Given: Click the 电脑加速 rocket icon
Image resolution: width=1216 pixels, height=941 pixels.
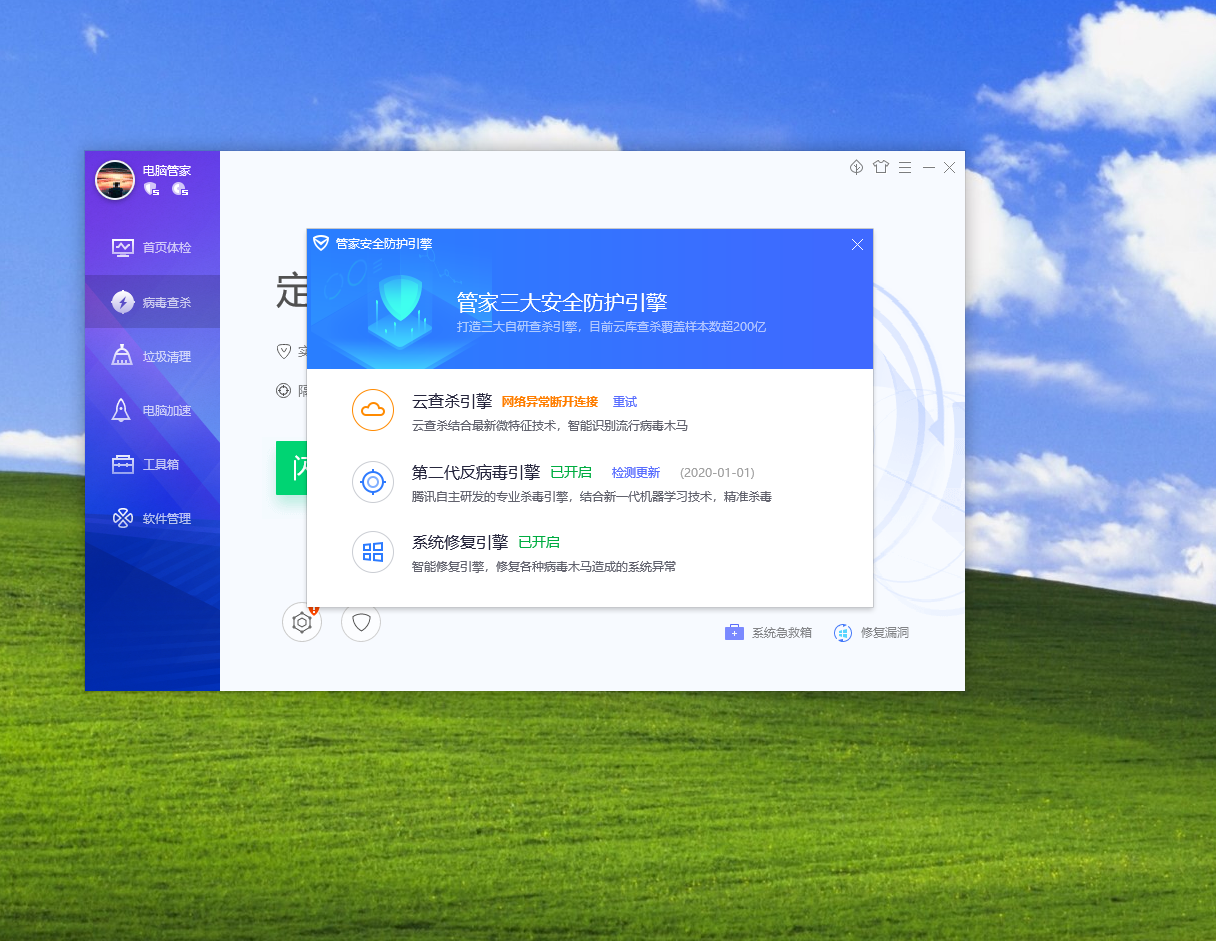Looking at the screenshot, I should click(122, 410).
